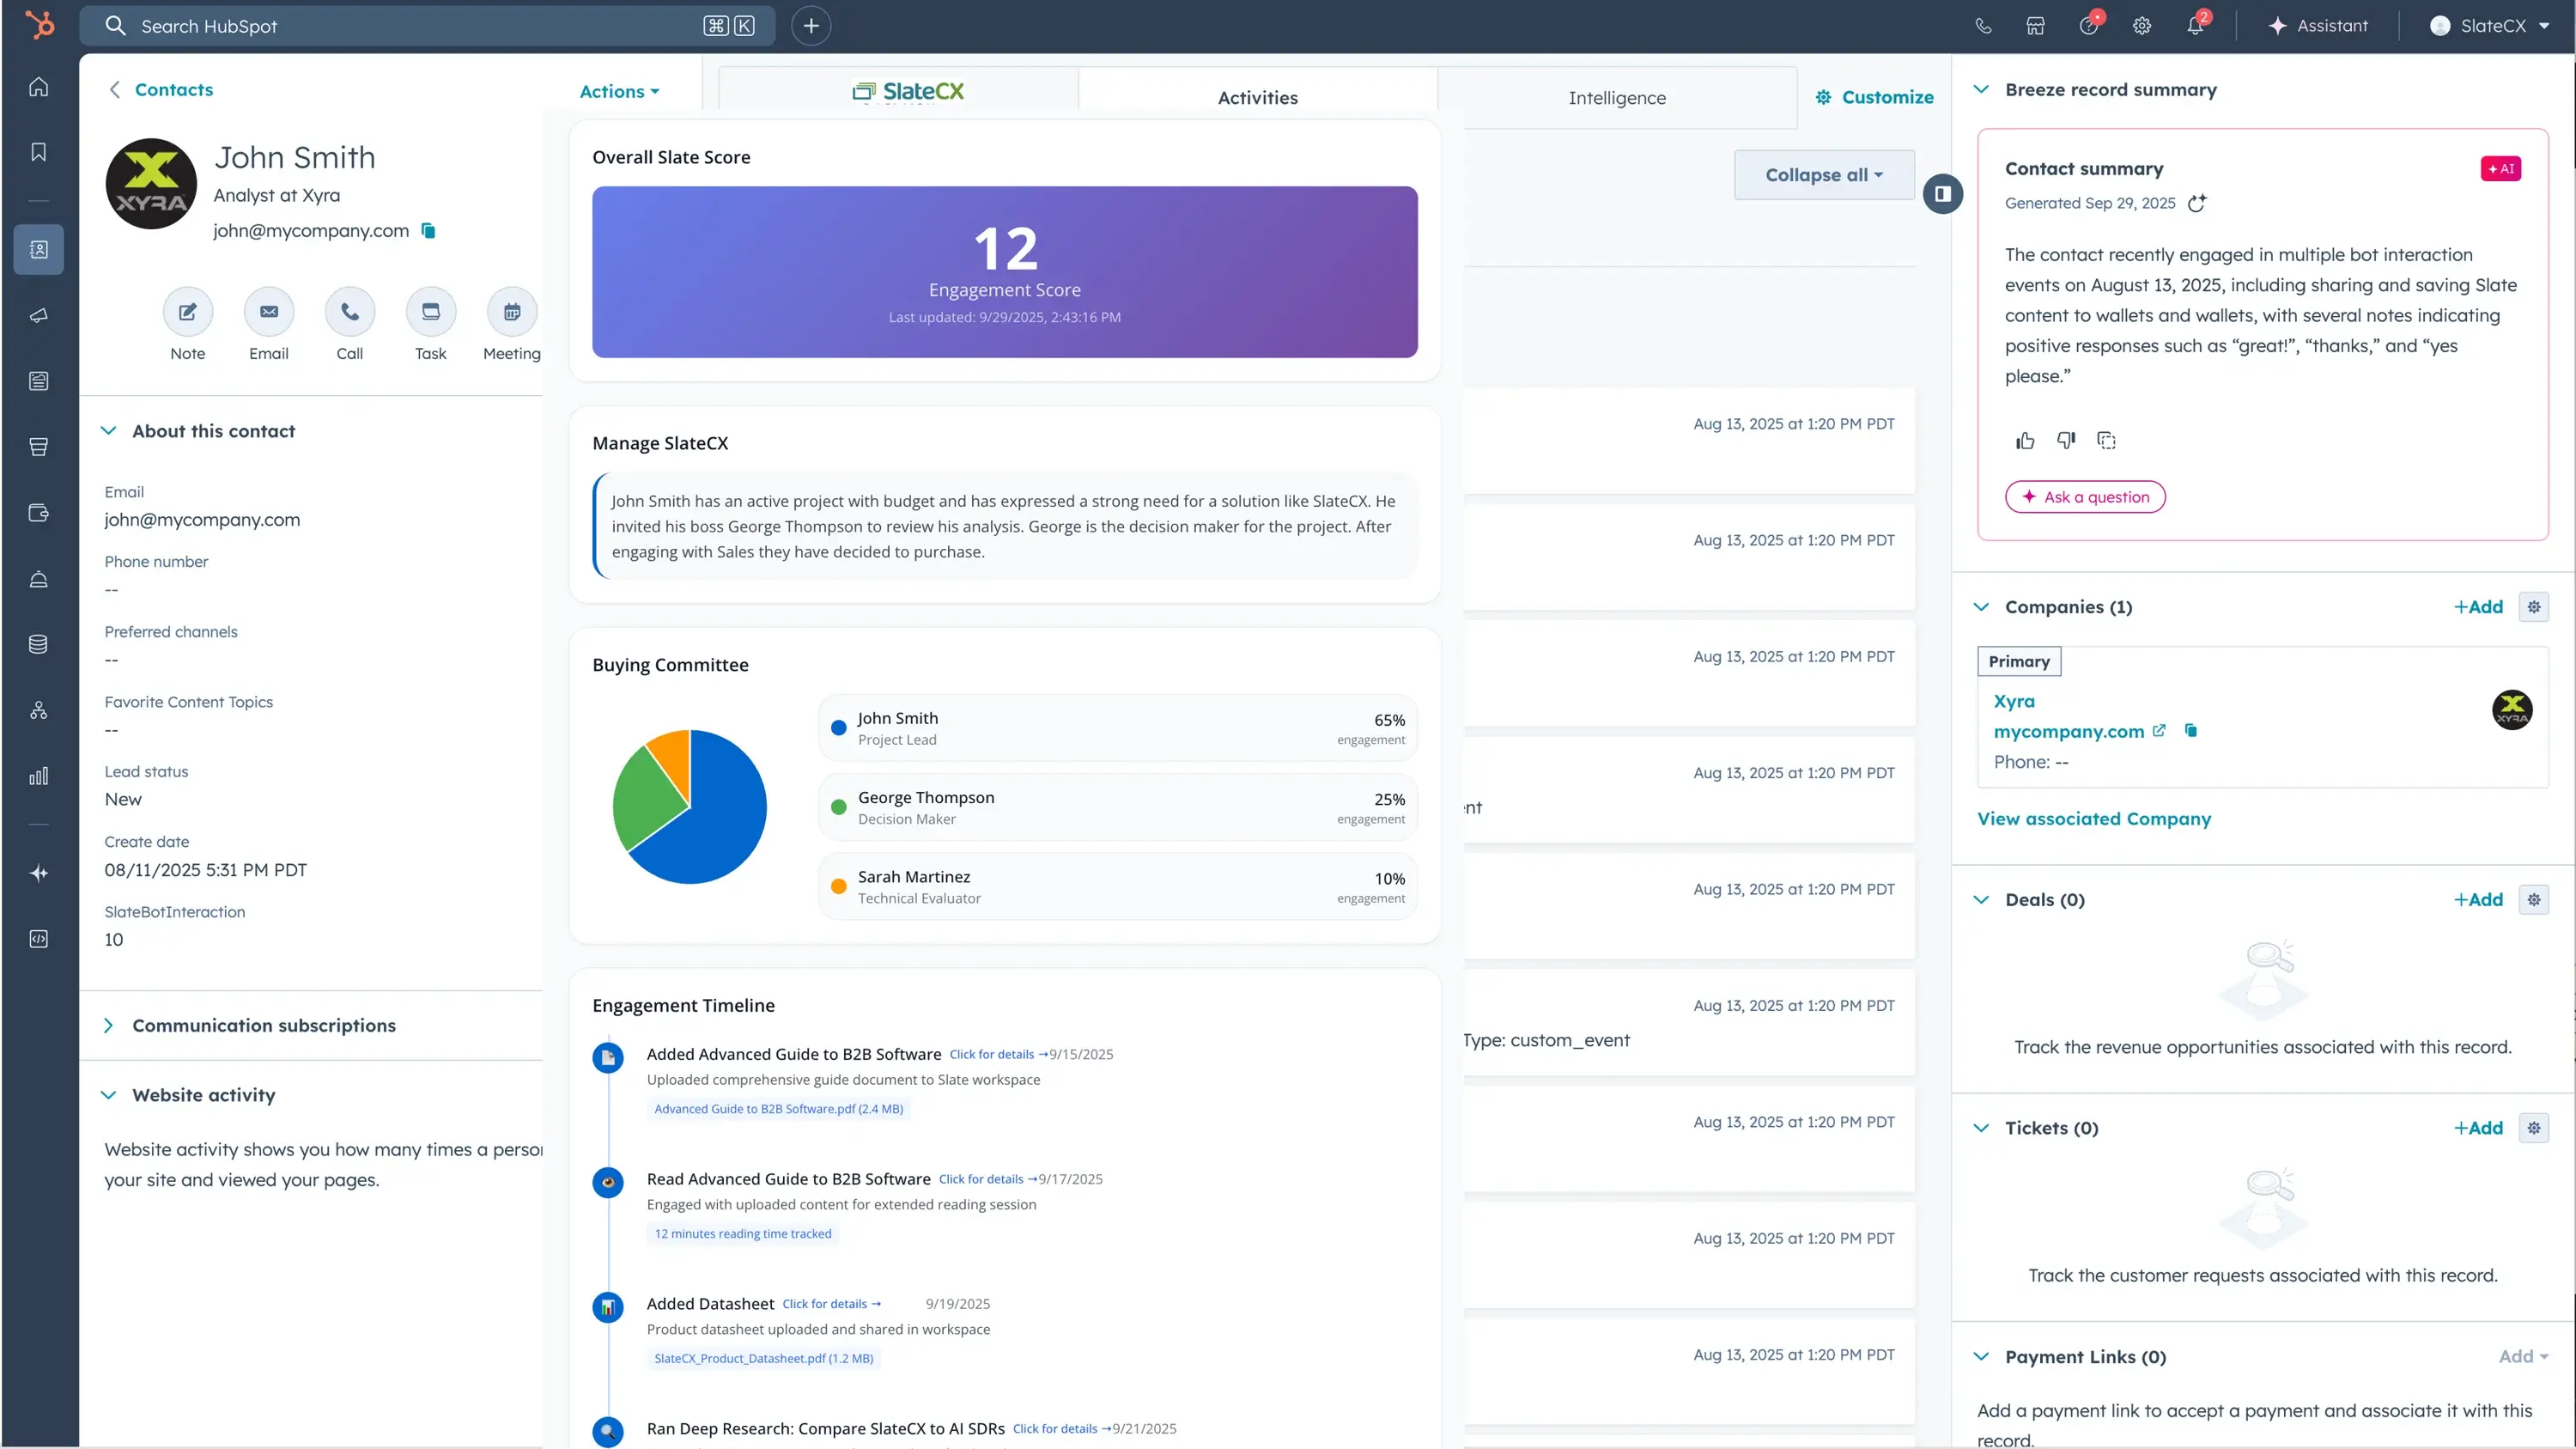
Task: Click thumbs down on Contact summary
Action: tap(2066, 441)
